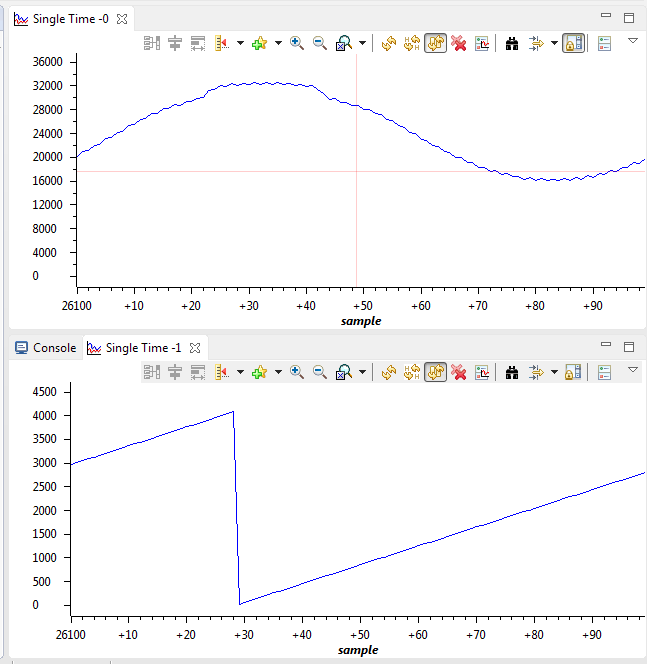647x664 pixels.
Task: Click the binoculars find icon in Single Time -1
Action: point(512,372)
